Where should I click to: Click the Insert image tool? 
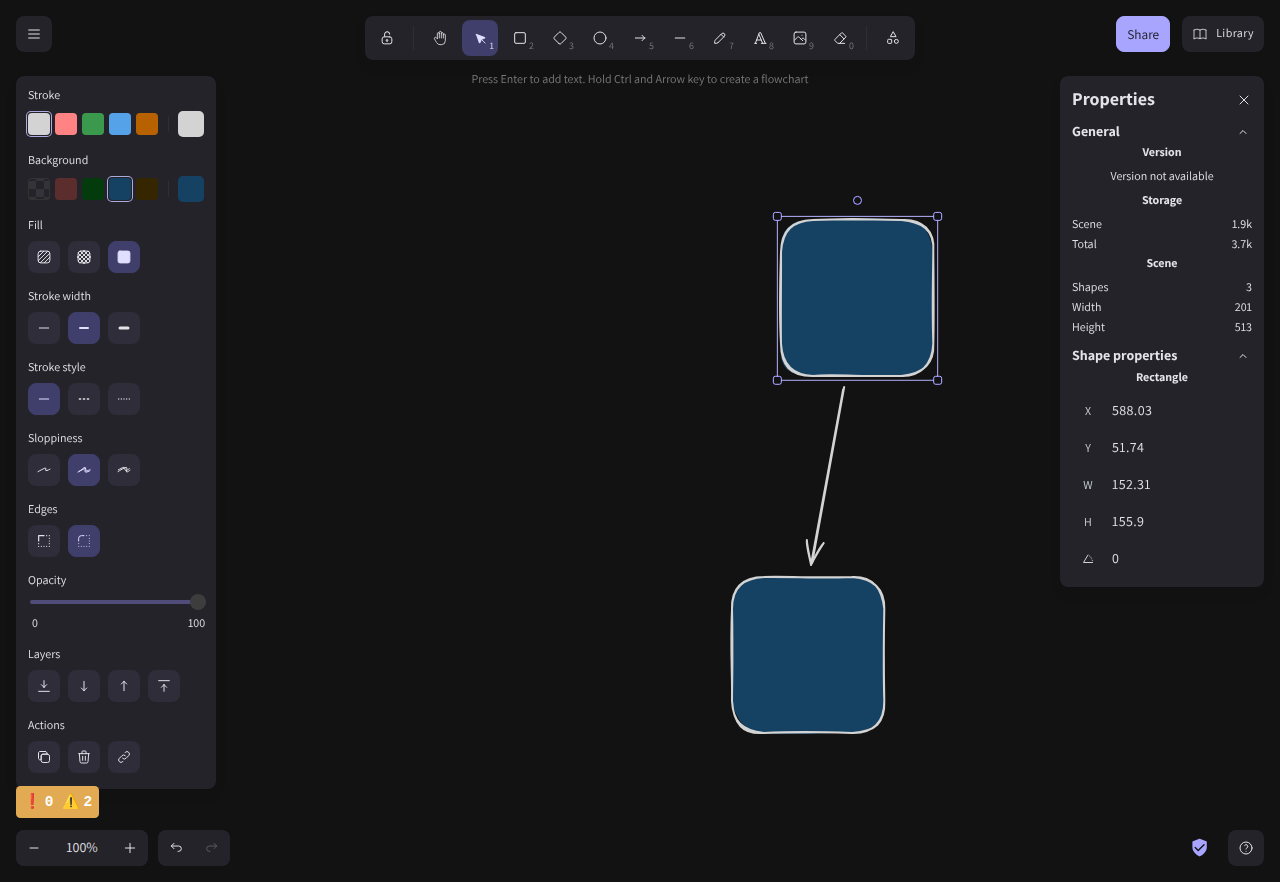(x=800, y=38)
